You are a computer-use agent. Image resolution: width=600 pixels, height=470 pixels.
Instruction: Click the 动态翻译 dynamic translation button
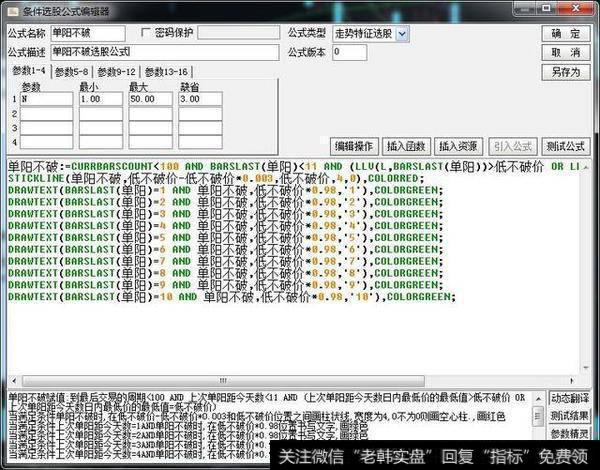point(571,398)
